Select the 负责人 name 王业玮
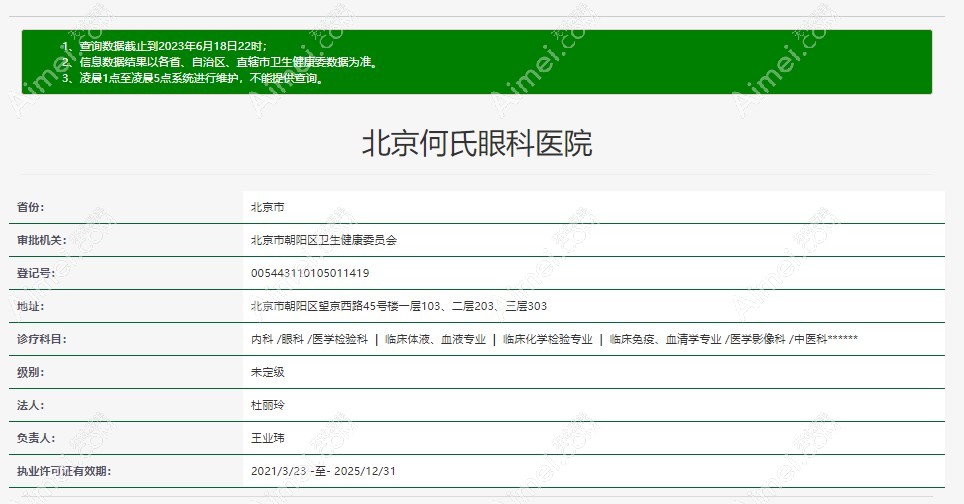The image size is (964, 504). [267, 438]
